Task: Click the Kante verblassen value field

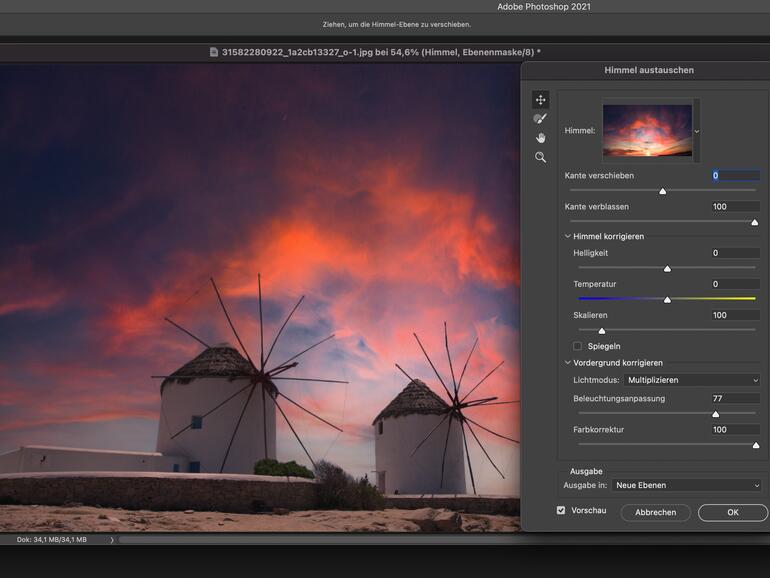Action: [x=736, y=207]
